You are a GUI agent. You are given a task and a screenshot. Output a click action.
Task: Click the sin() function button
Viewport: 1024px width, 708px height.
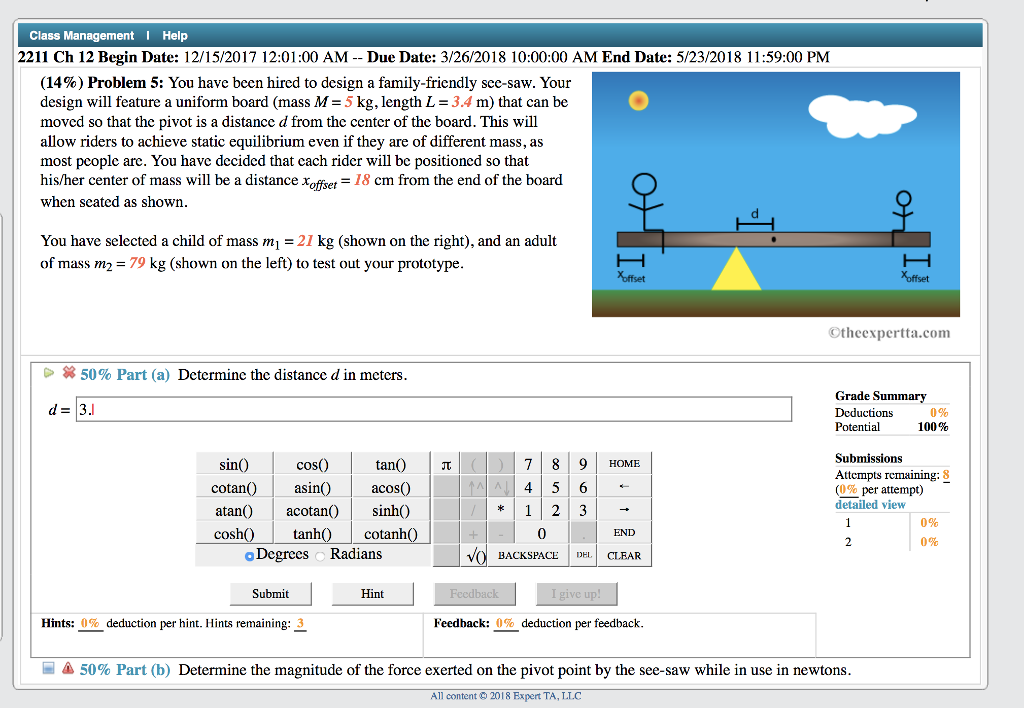click(232, 463)
